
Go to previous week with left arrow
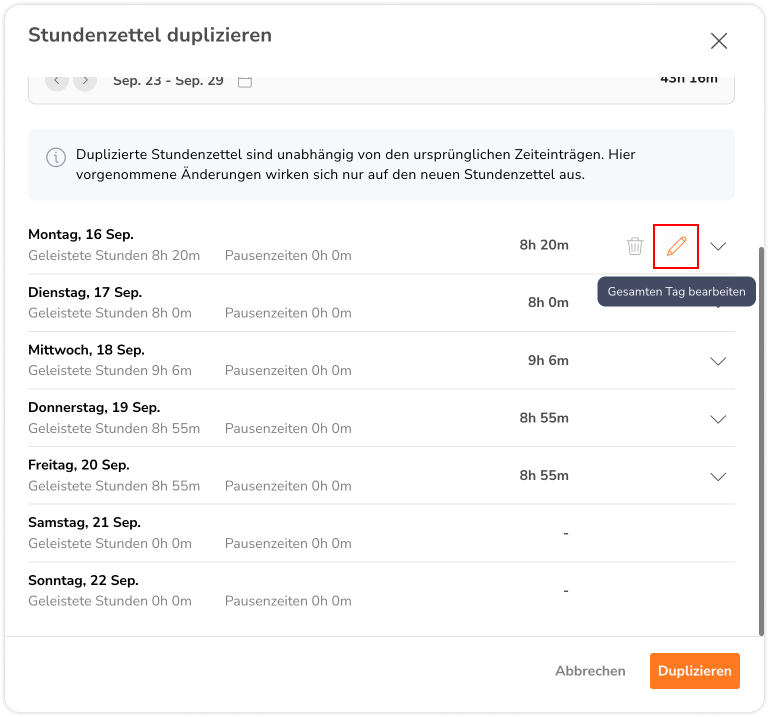pyautogui.click(x=57, y=80)
